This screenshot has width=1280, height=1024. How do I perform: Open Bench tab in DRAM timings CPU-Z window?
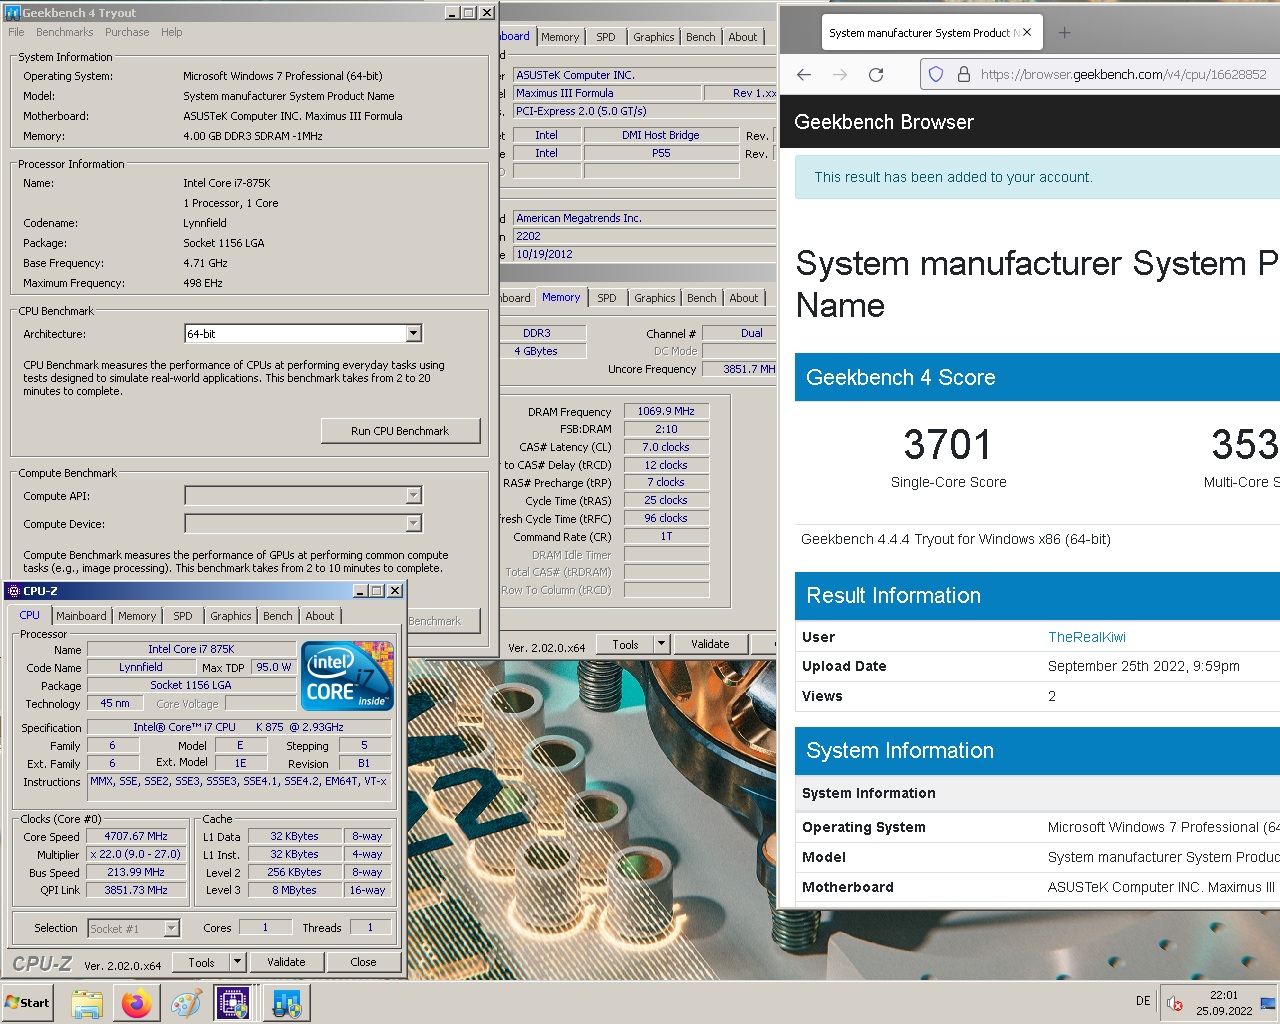[x=702, y=298]
